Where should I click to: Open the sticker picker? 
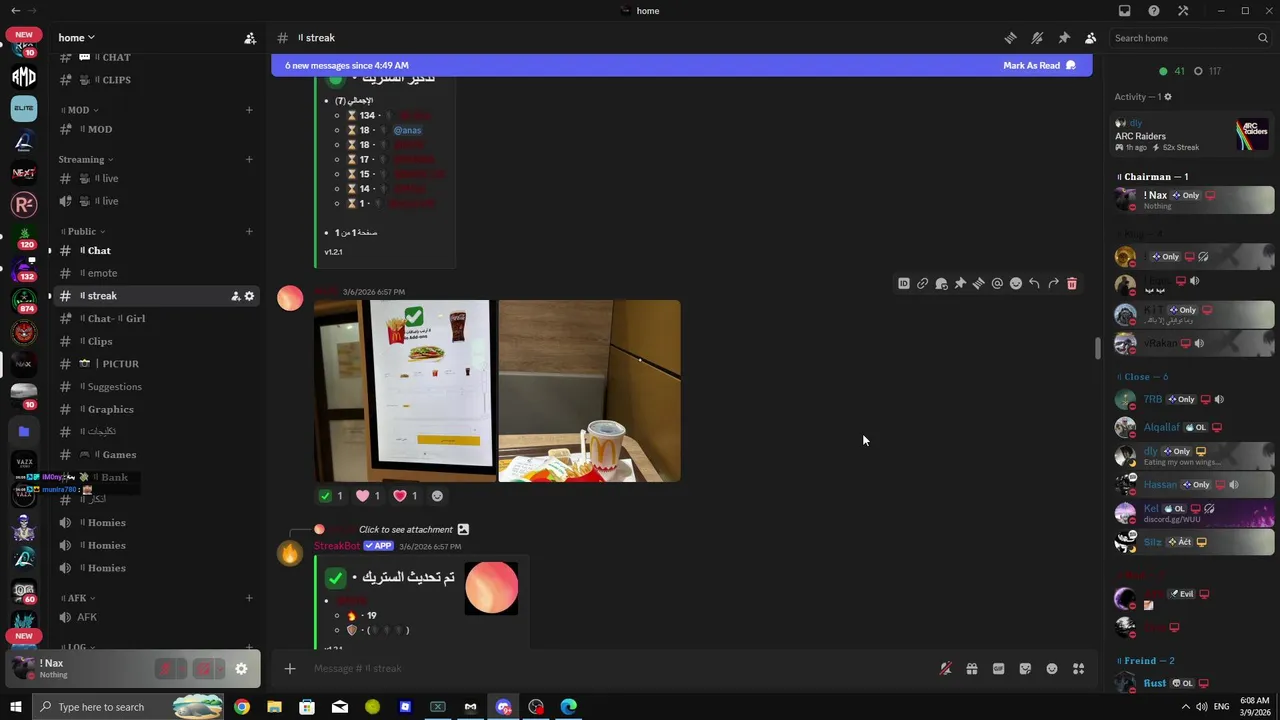pos(1025,669)
